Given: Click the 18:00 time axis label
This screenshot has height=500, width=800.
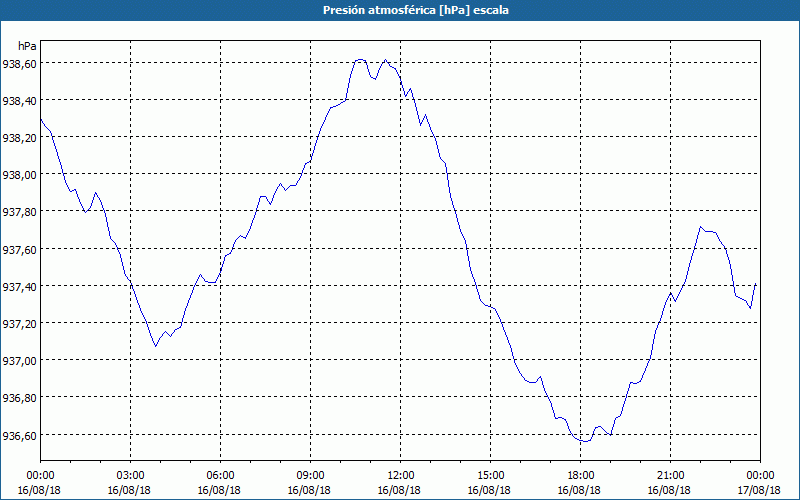Looking at the screenshot, I should coord(580,476).
